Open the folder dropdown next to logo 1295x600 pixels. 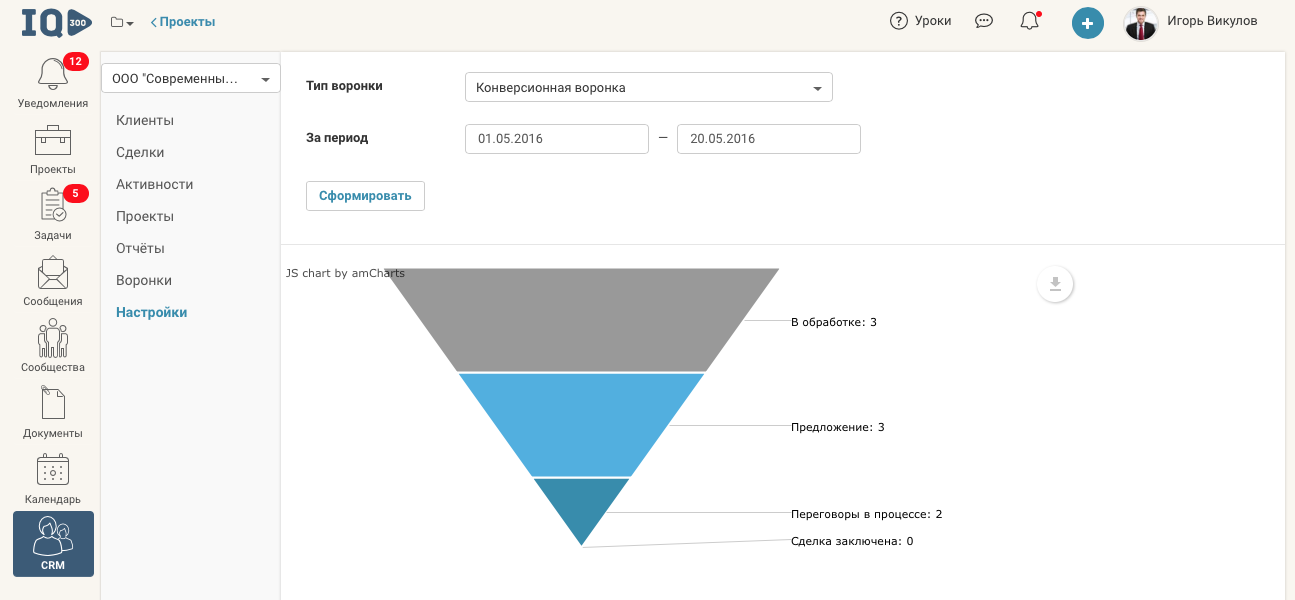(122, 22)
